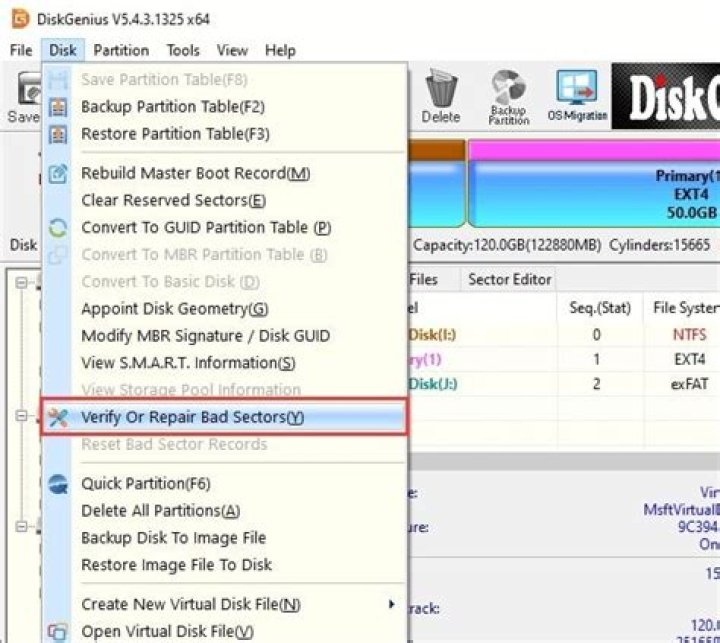This screenshot has height=643, width=720.
Task: Choose Backup Disk To Image File
Action: tap(225, 538)
